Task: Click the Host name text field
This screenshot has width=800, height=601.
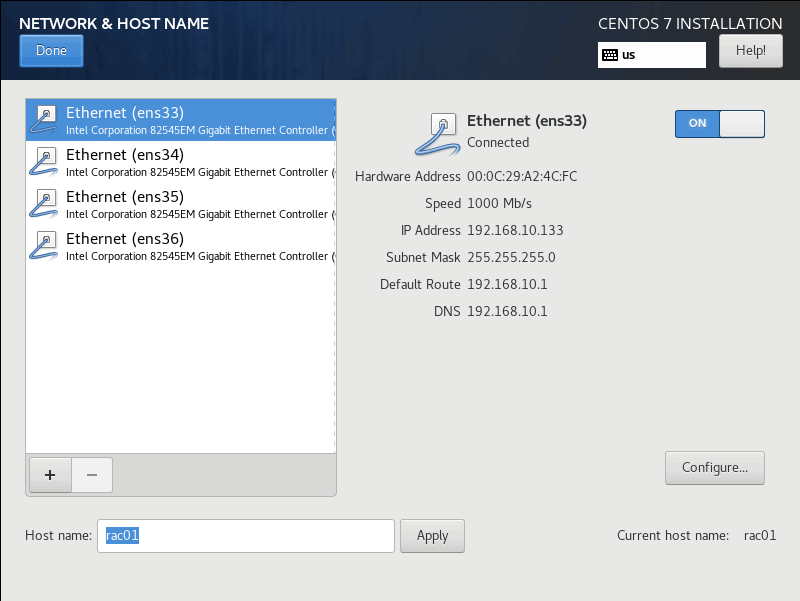Action: click(x=245, y=536)
